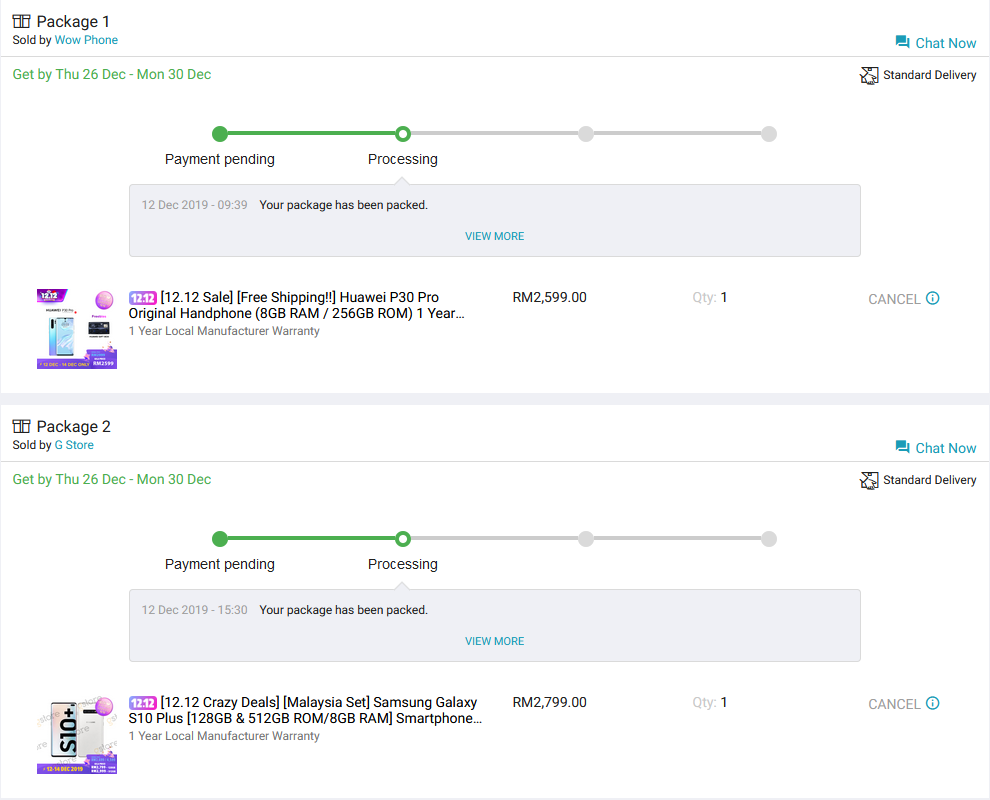Click Package 2 delivery date estimate
Viewport: 990px width, 800px height.
coord(112,480)
